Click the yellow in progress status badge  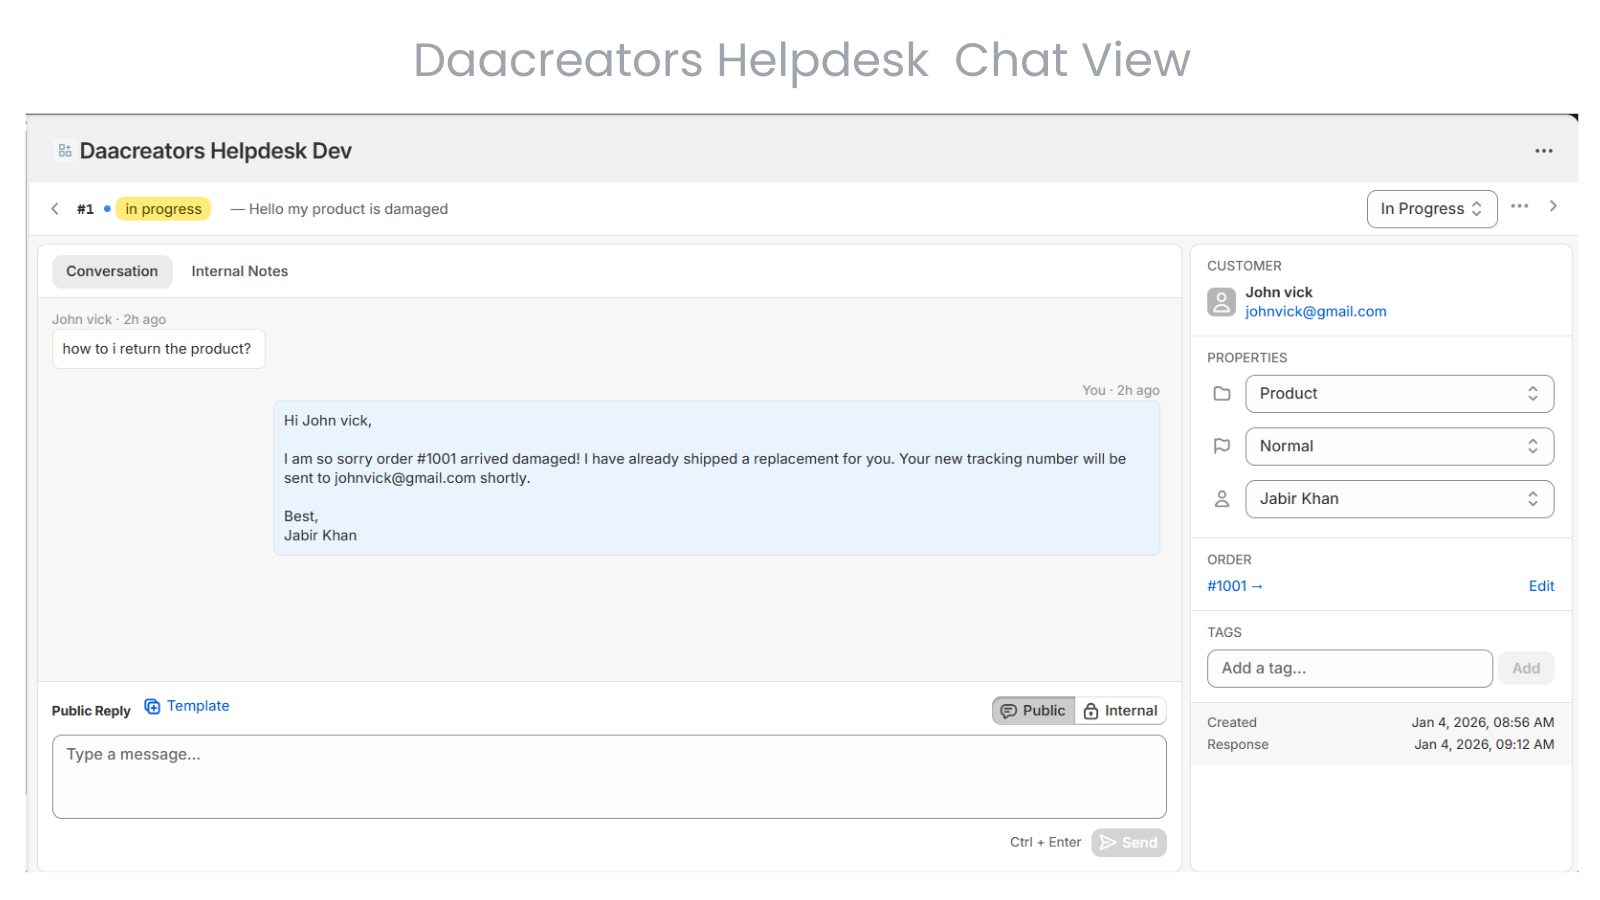[x=163, y=208]
